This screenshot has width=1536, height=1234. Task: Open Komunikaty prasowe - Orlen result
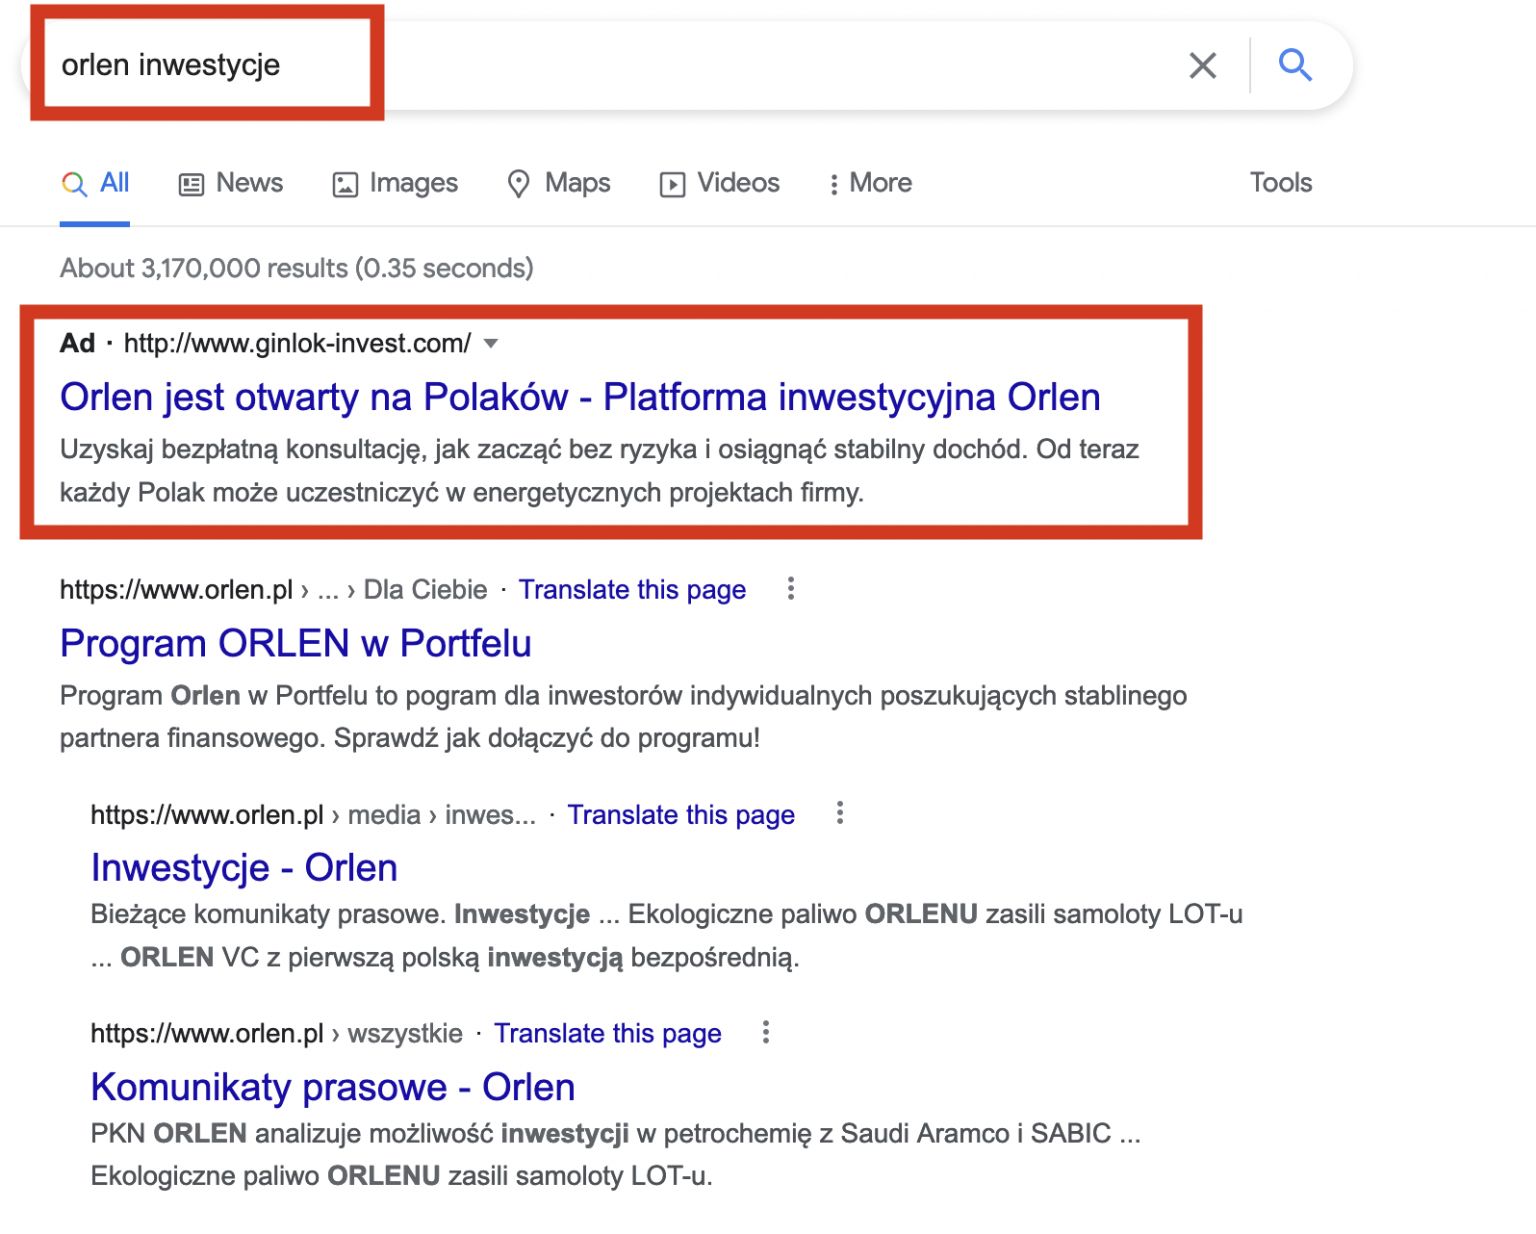coord(332,1087)
